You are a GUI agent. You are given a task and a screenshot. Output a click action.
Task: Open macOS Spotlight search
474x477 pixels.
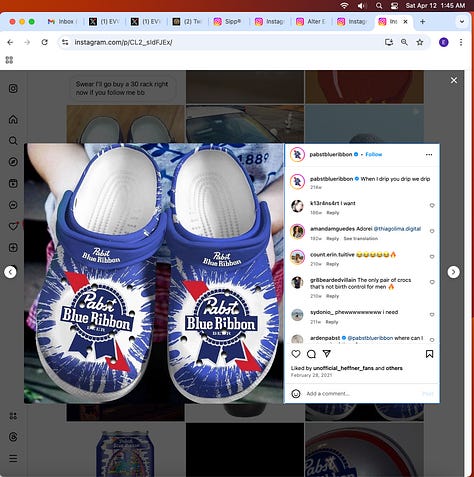pyautogui.click(x=379, y=6)
